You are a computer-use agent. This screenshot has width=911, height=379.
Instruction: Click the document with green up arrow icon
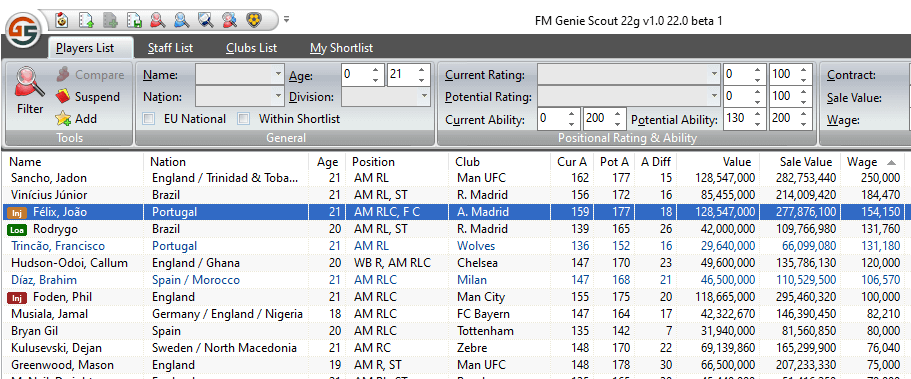pyautogui.click(x=87, y=20)
